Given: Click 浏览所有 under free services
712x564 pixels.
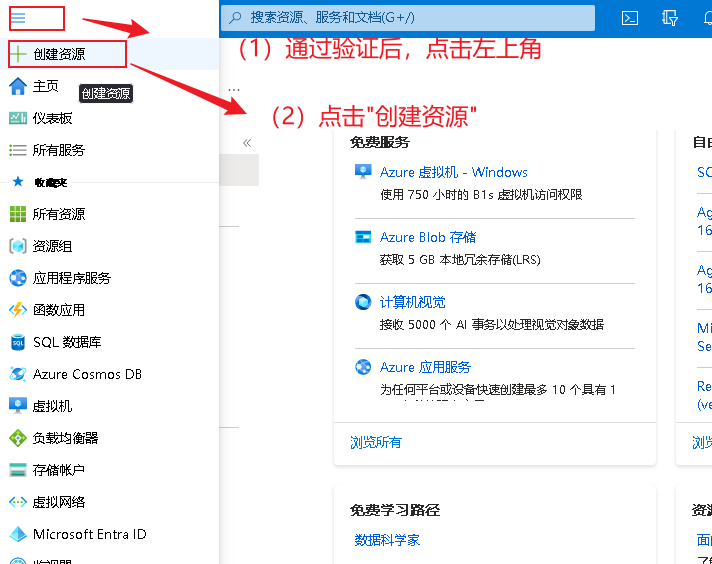Looking at the screenshot, I should click(x=376, y=442).
